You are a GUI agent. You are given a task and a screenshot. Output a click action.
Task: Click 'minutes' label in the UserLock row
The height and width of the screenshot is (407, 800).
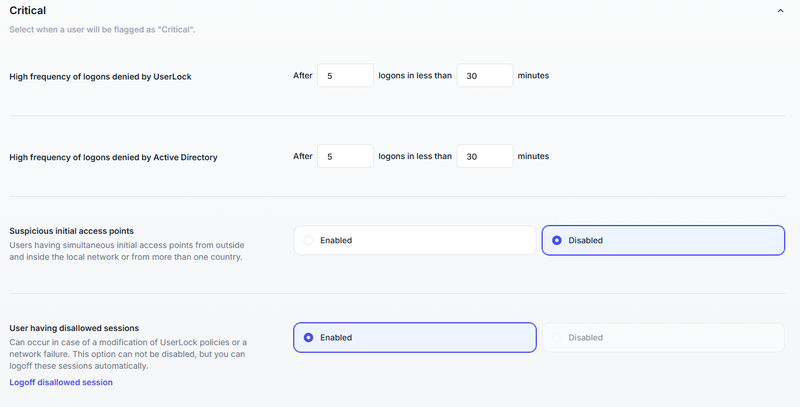pyautogui.click(x=533, y=76)
